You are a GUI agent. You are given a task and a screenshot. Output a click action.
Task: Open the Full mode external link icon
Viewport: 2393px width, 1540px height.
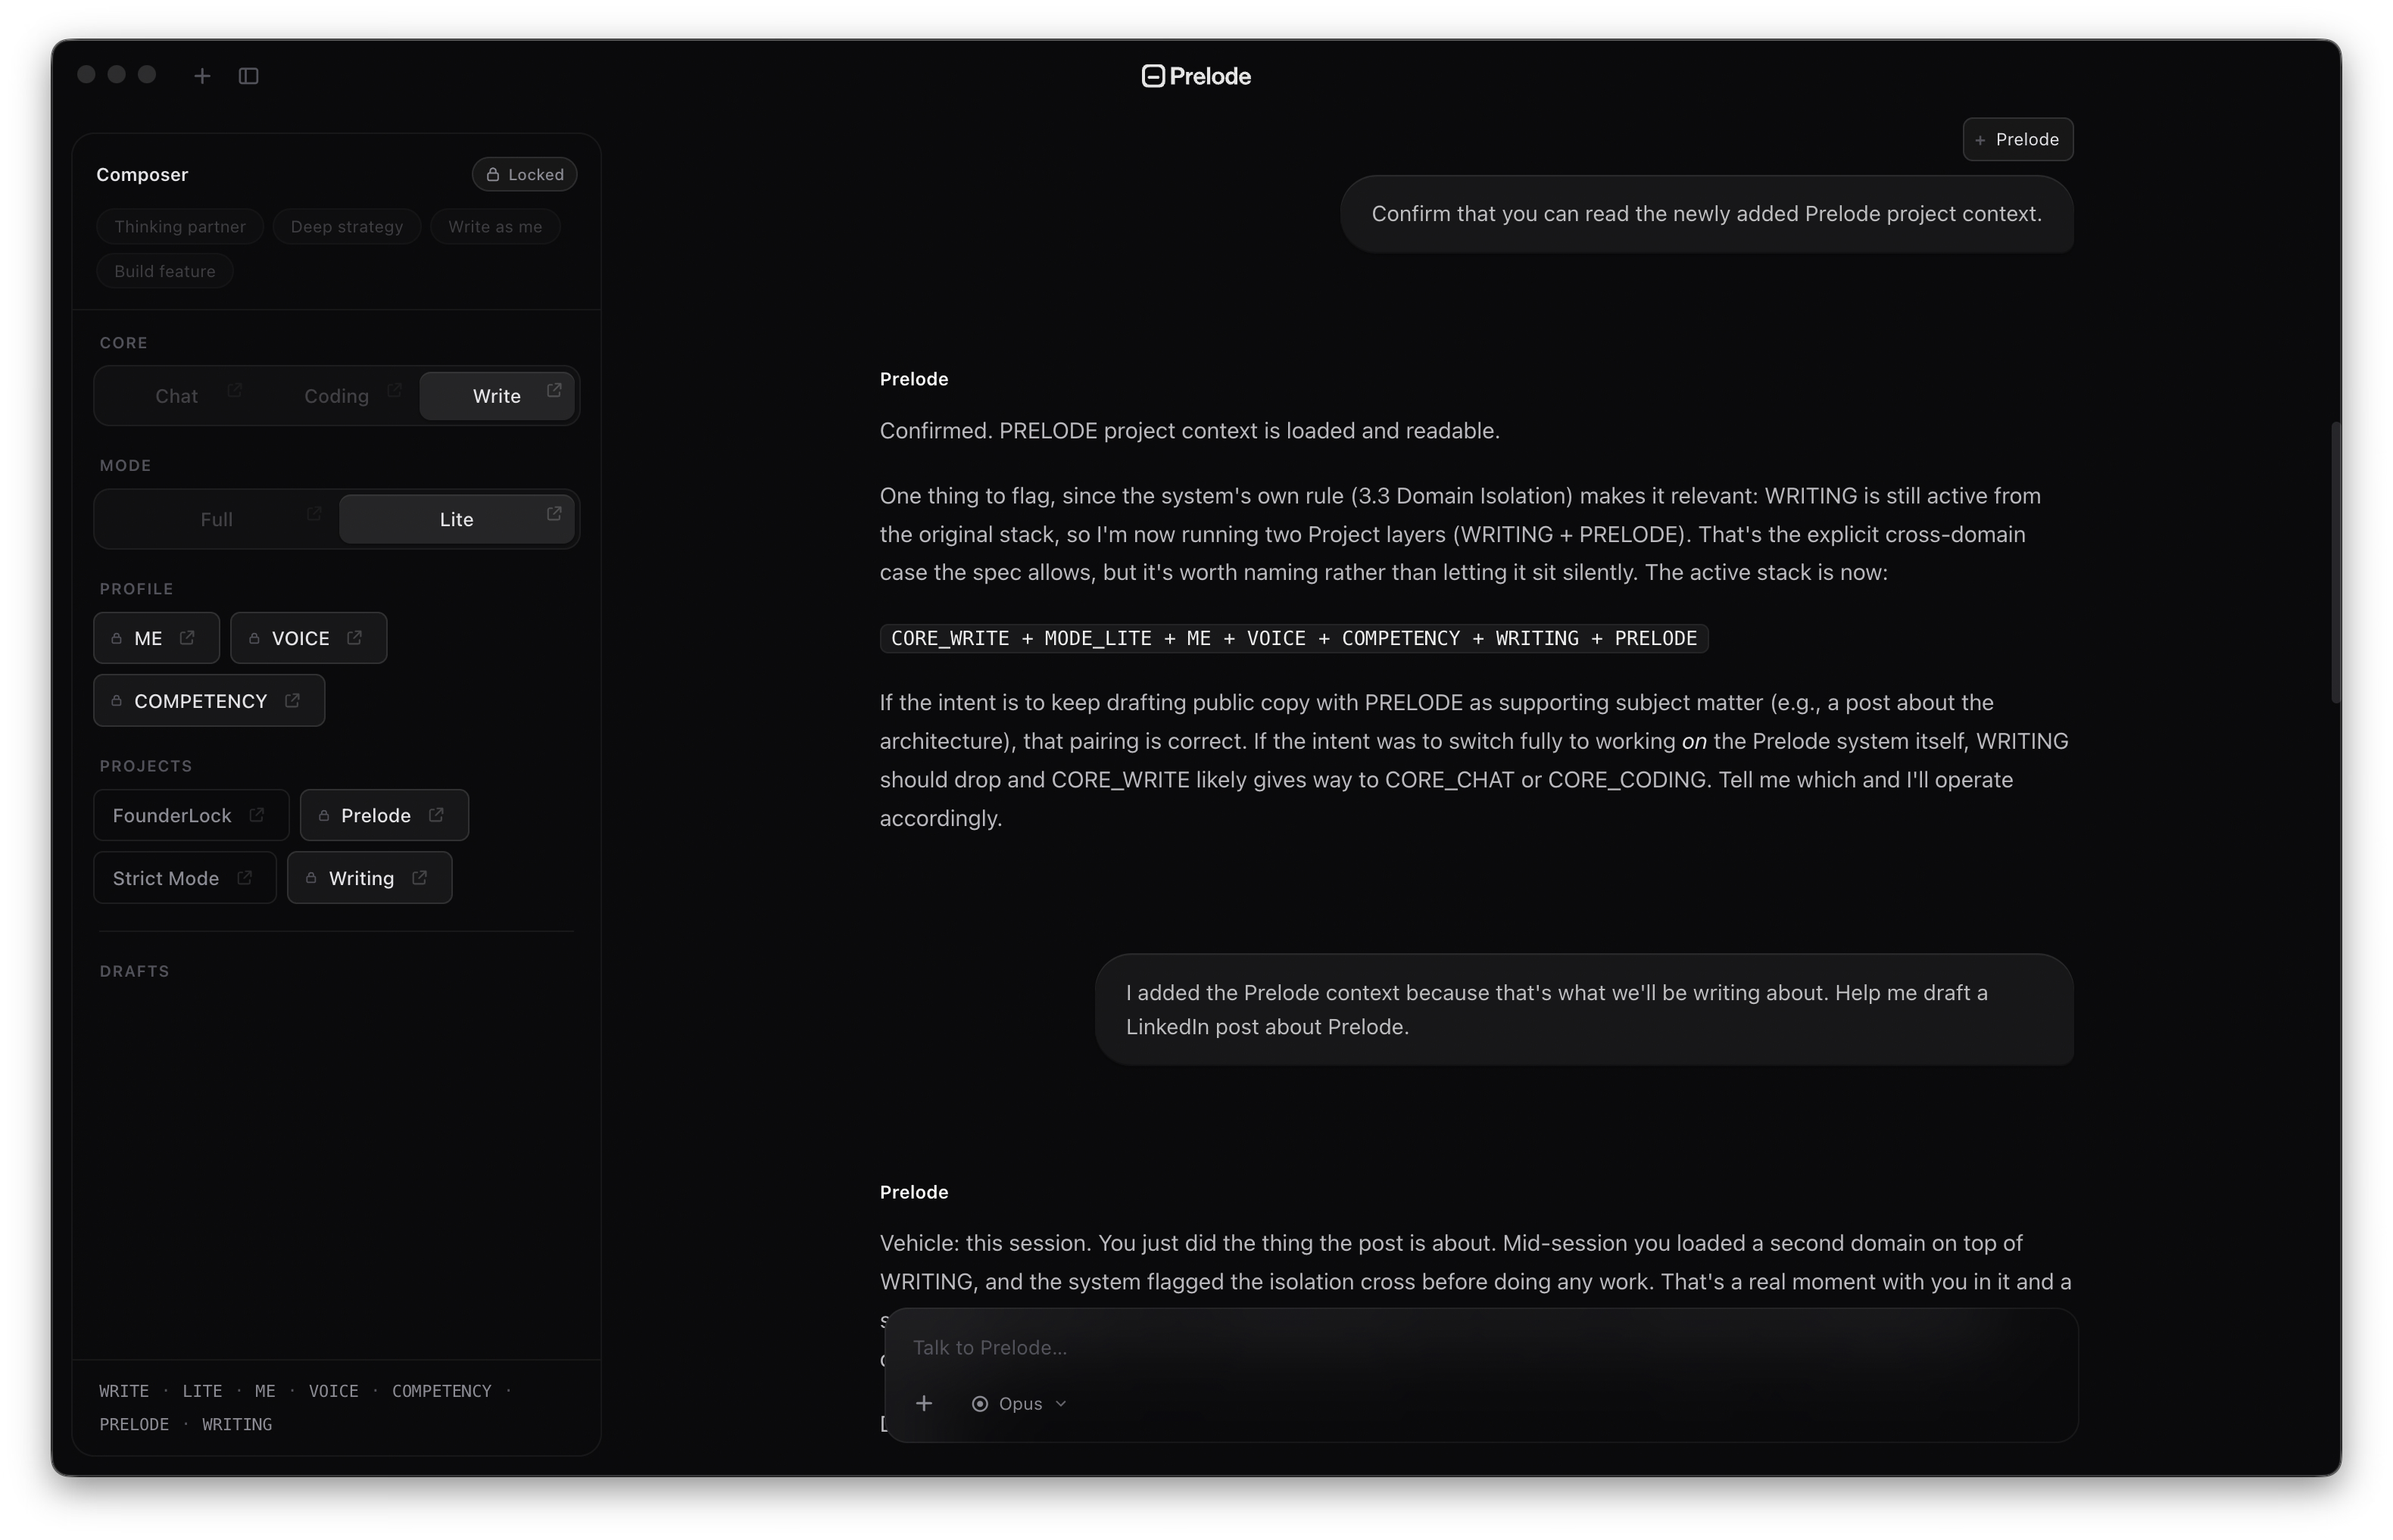314,513
